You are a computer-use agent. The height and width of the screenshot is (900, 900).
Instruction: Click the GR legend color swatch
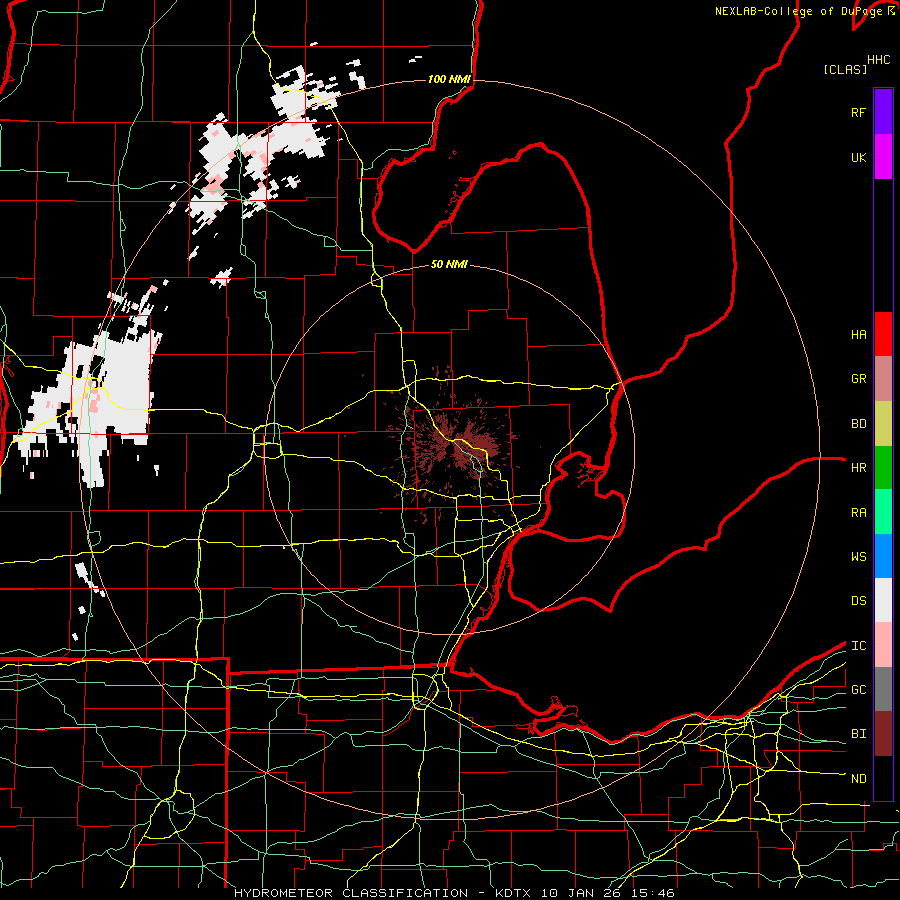click(883, 378)
